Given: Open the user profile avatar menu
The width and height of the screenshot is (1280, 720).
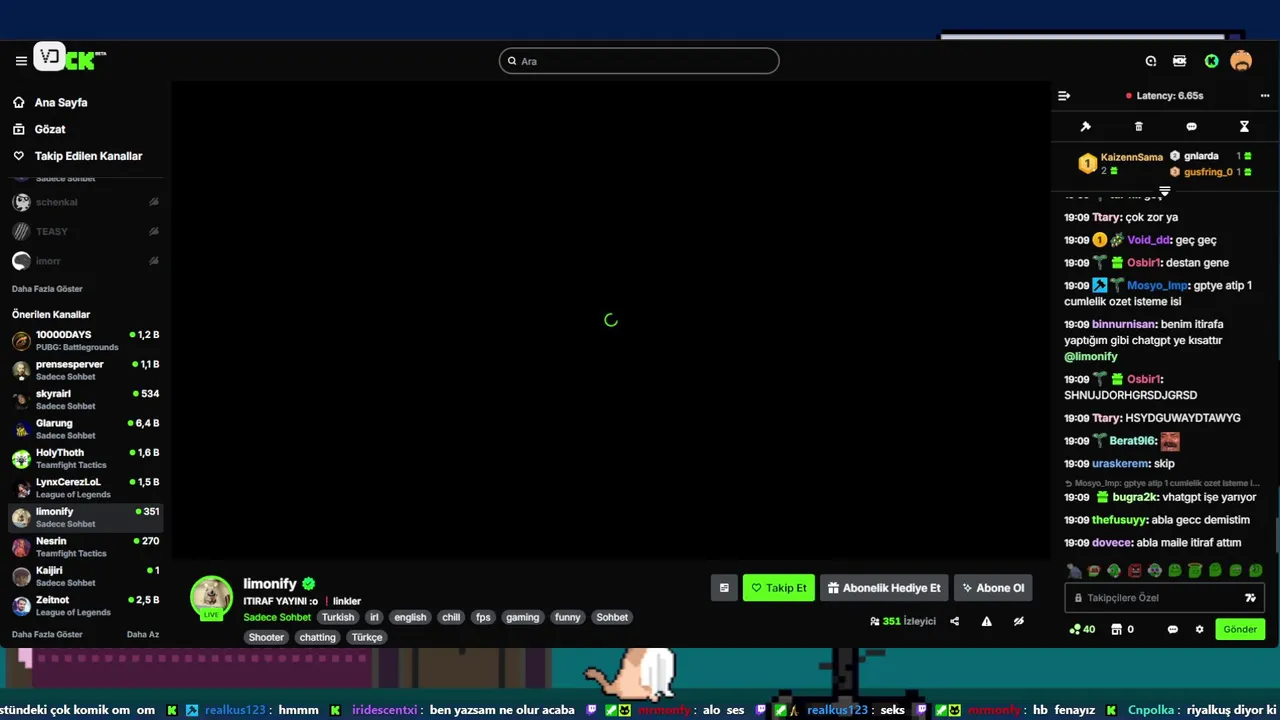Looking at the screenshot, I should click(x=1241, y=61).
